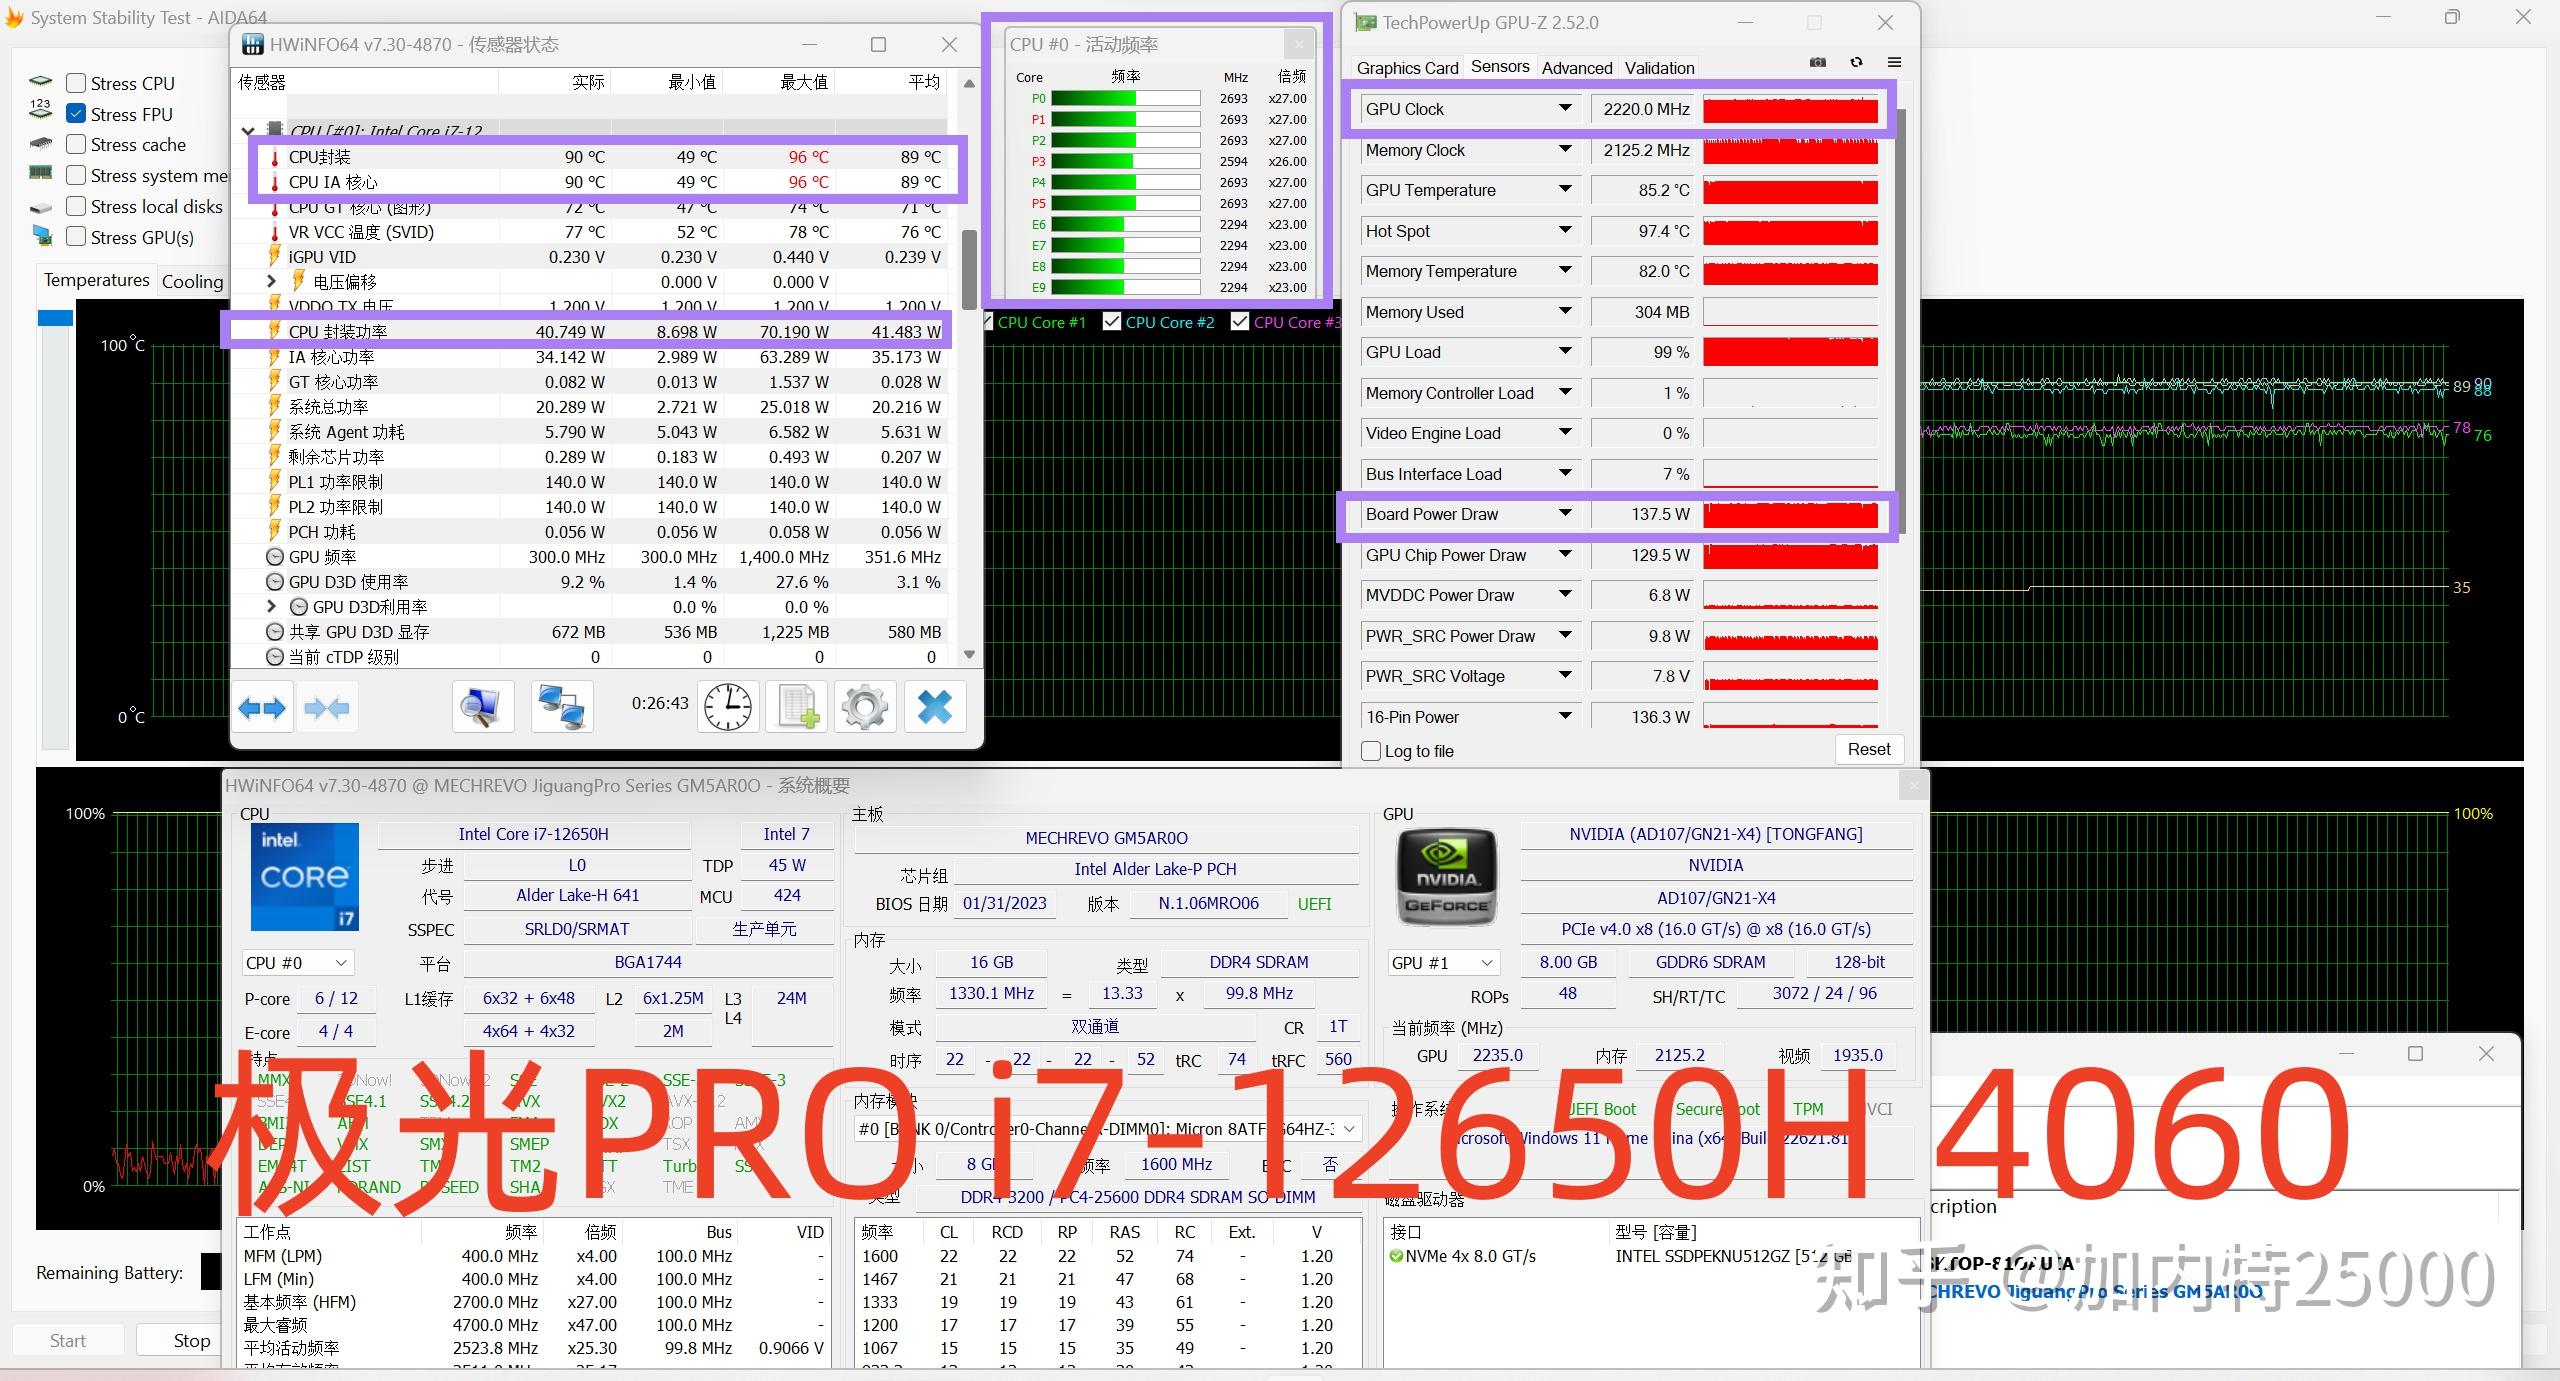Switch to the Graphics Card tab

pos(1407,67)
